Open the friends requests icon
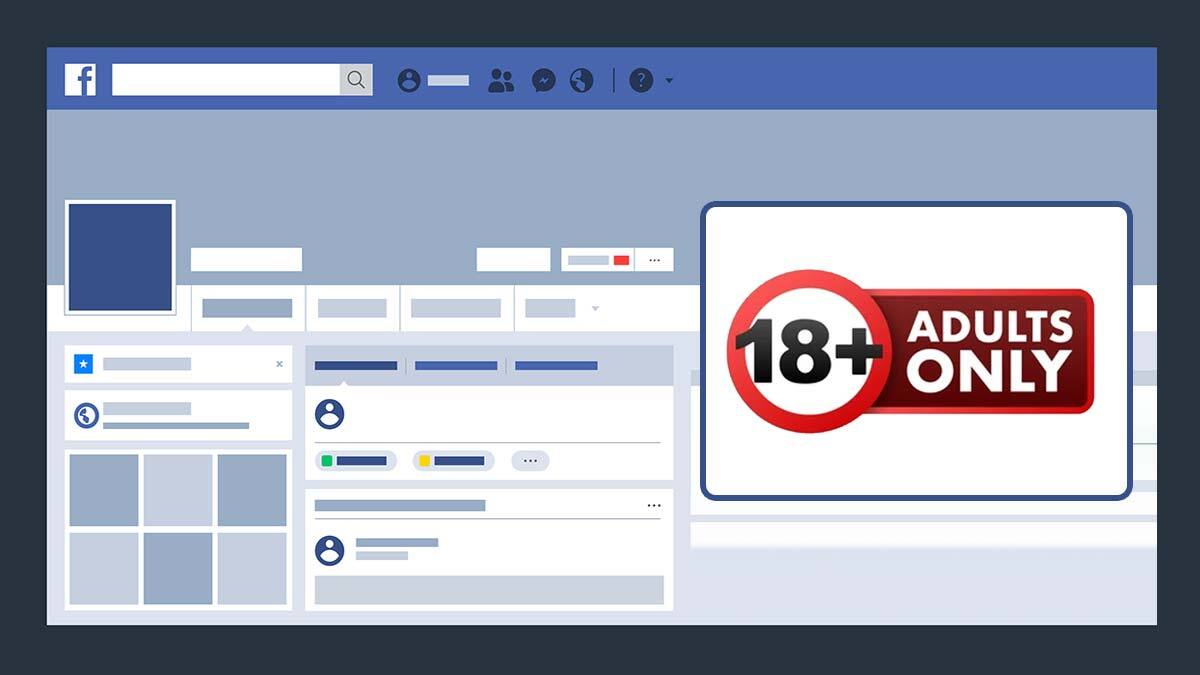 coord(500,80)
